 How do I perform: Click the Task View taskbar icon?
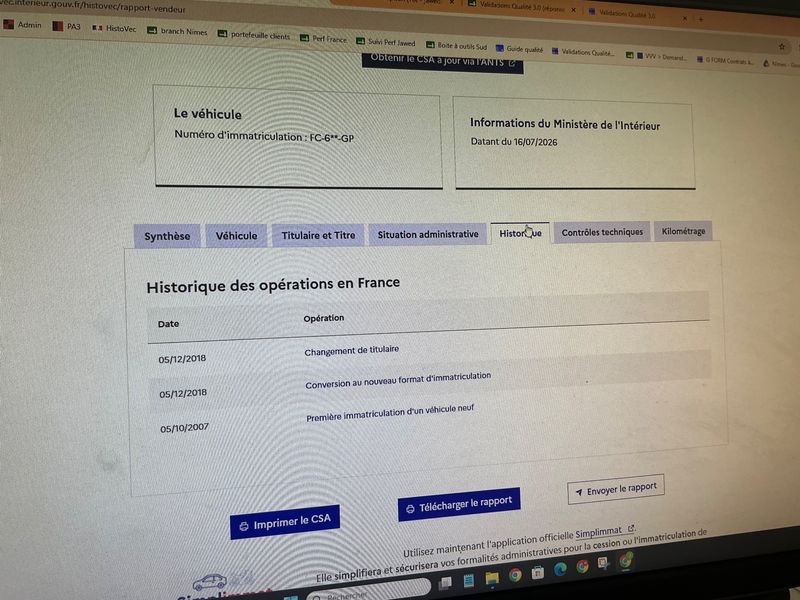[445, 583]
